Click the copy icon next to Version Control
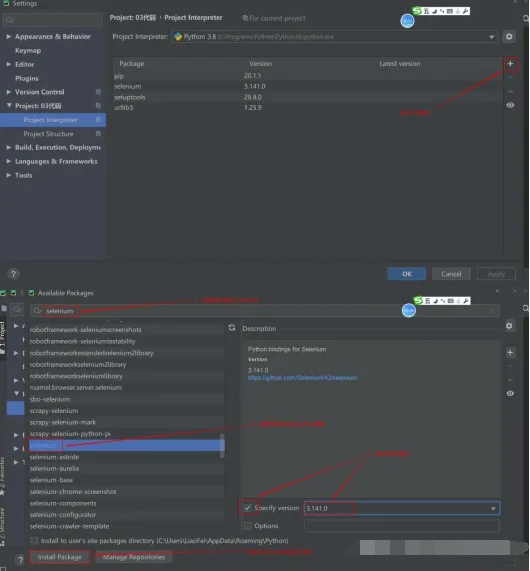530x571 pixels. click(x=98, y=92)
